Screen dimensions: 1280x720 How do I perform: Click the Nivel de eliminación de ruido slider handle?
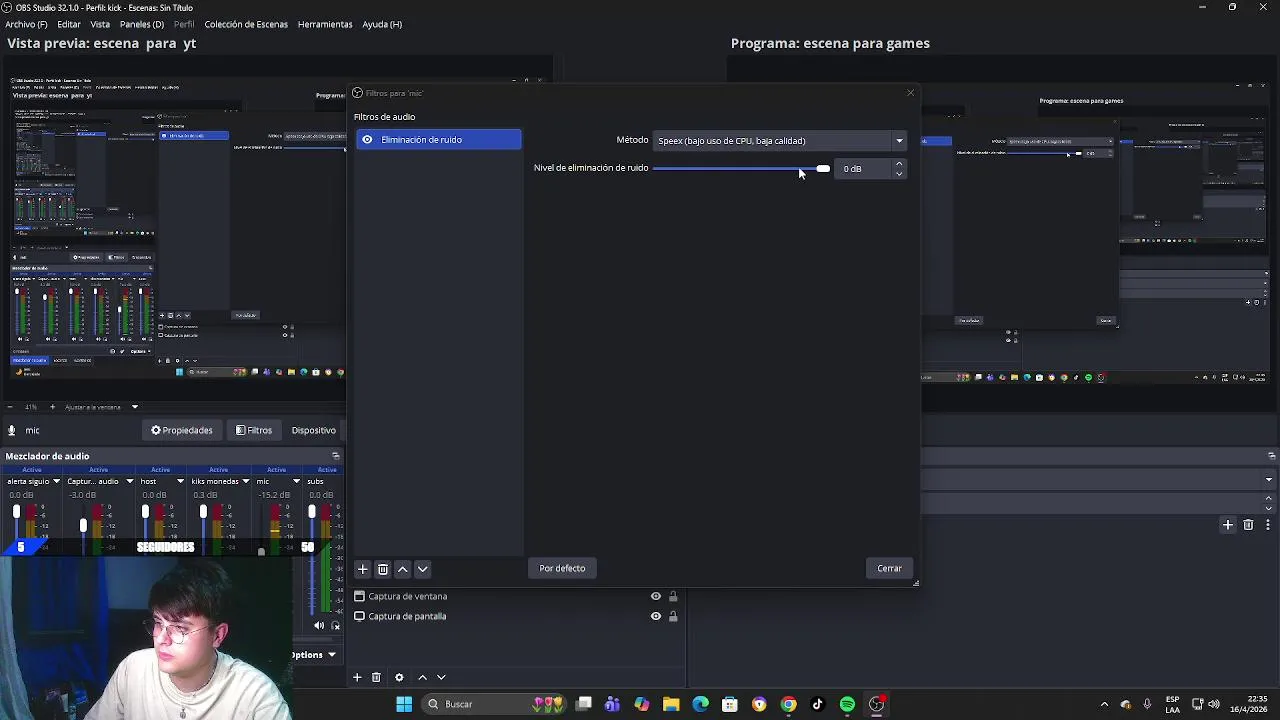pos(822,169)
